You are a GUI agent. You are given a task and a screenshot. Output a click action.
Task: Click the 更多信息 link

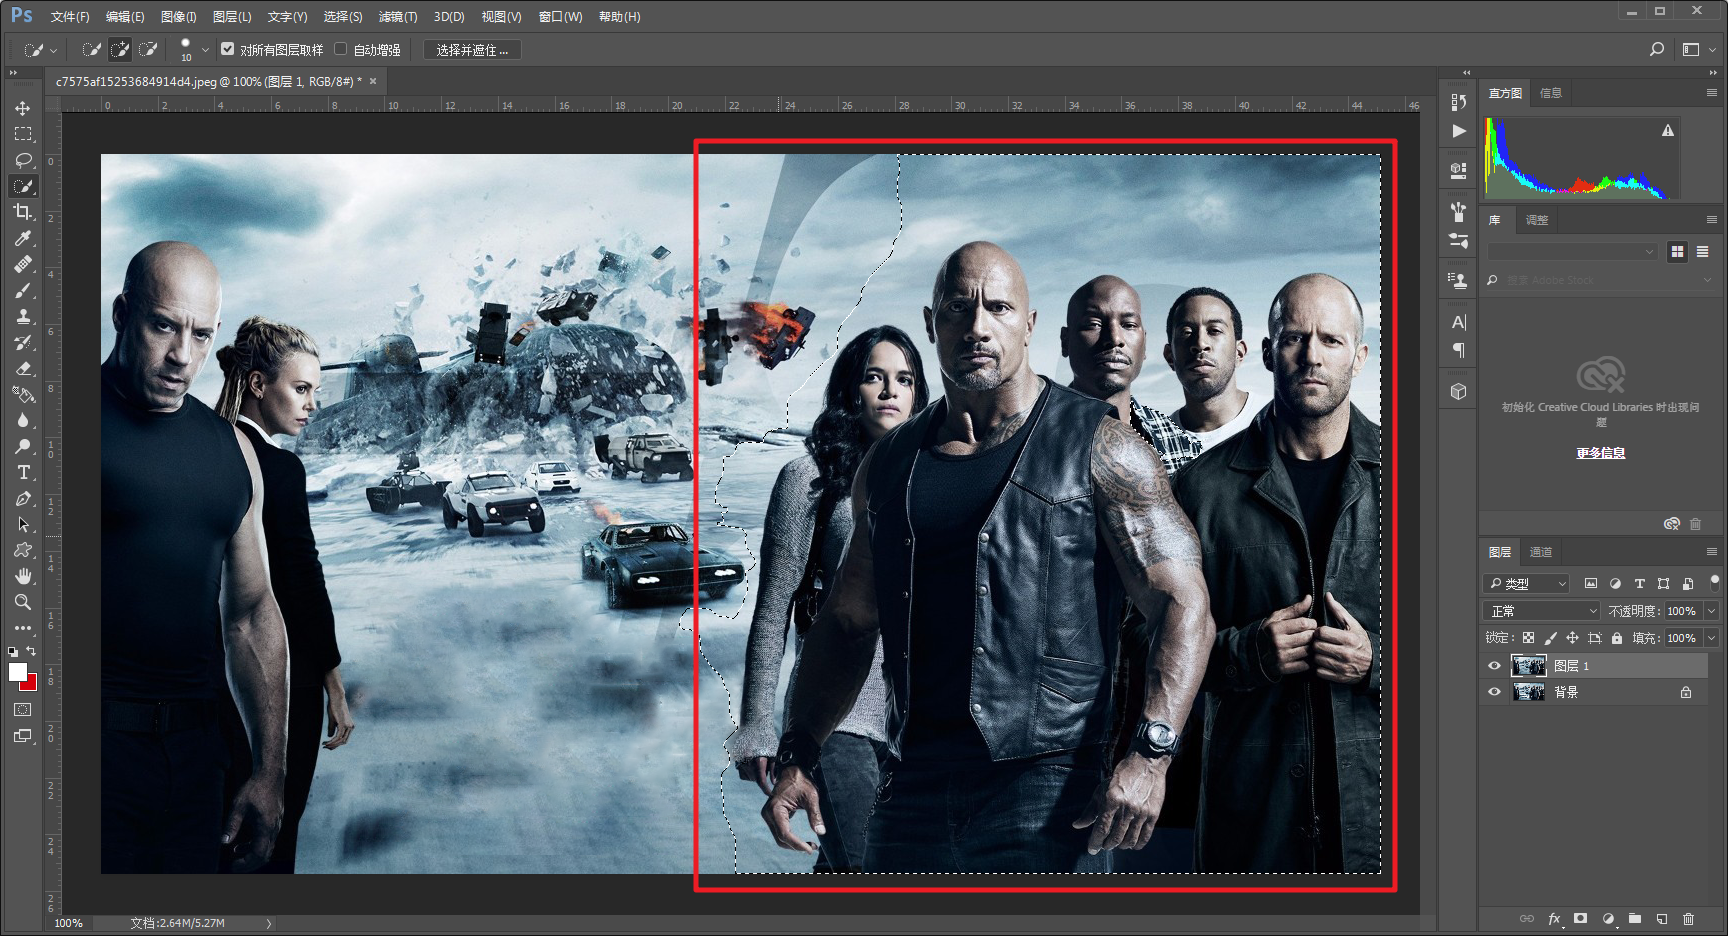coord(1600,453)
